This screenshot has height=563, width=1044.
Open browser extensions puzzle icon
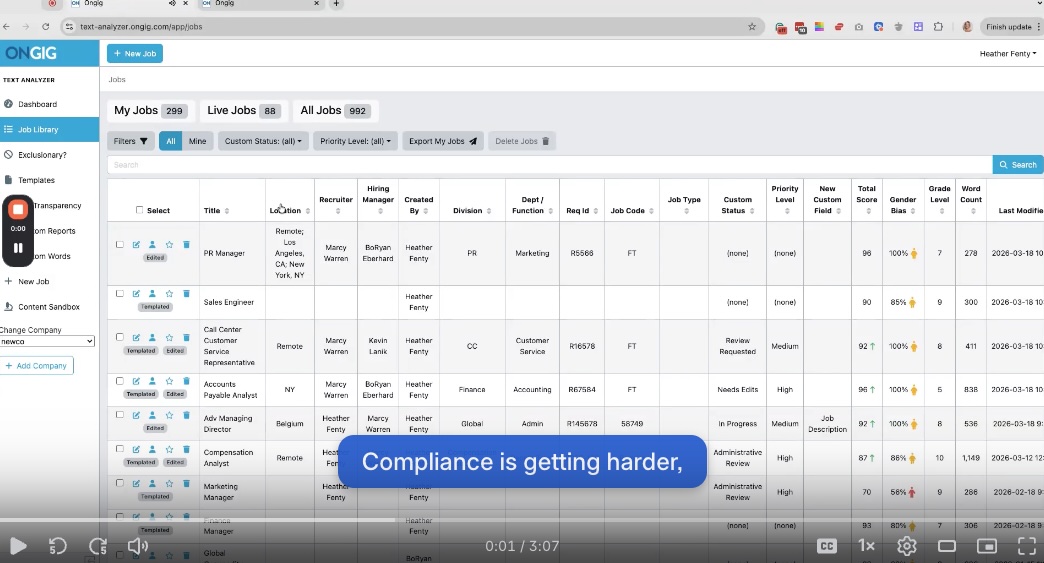tap(938, 27)
